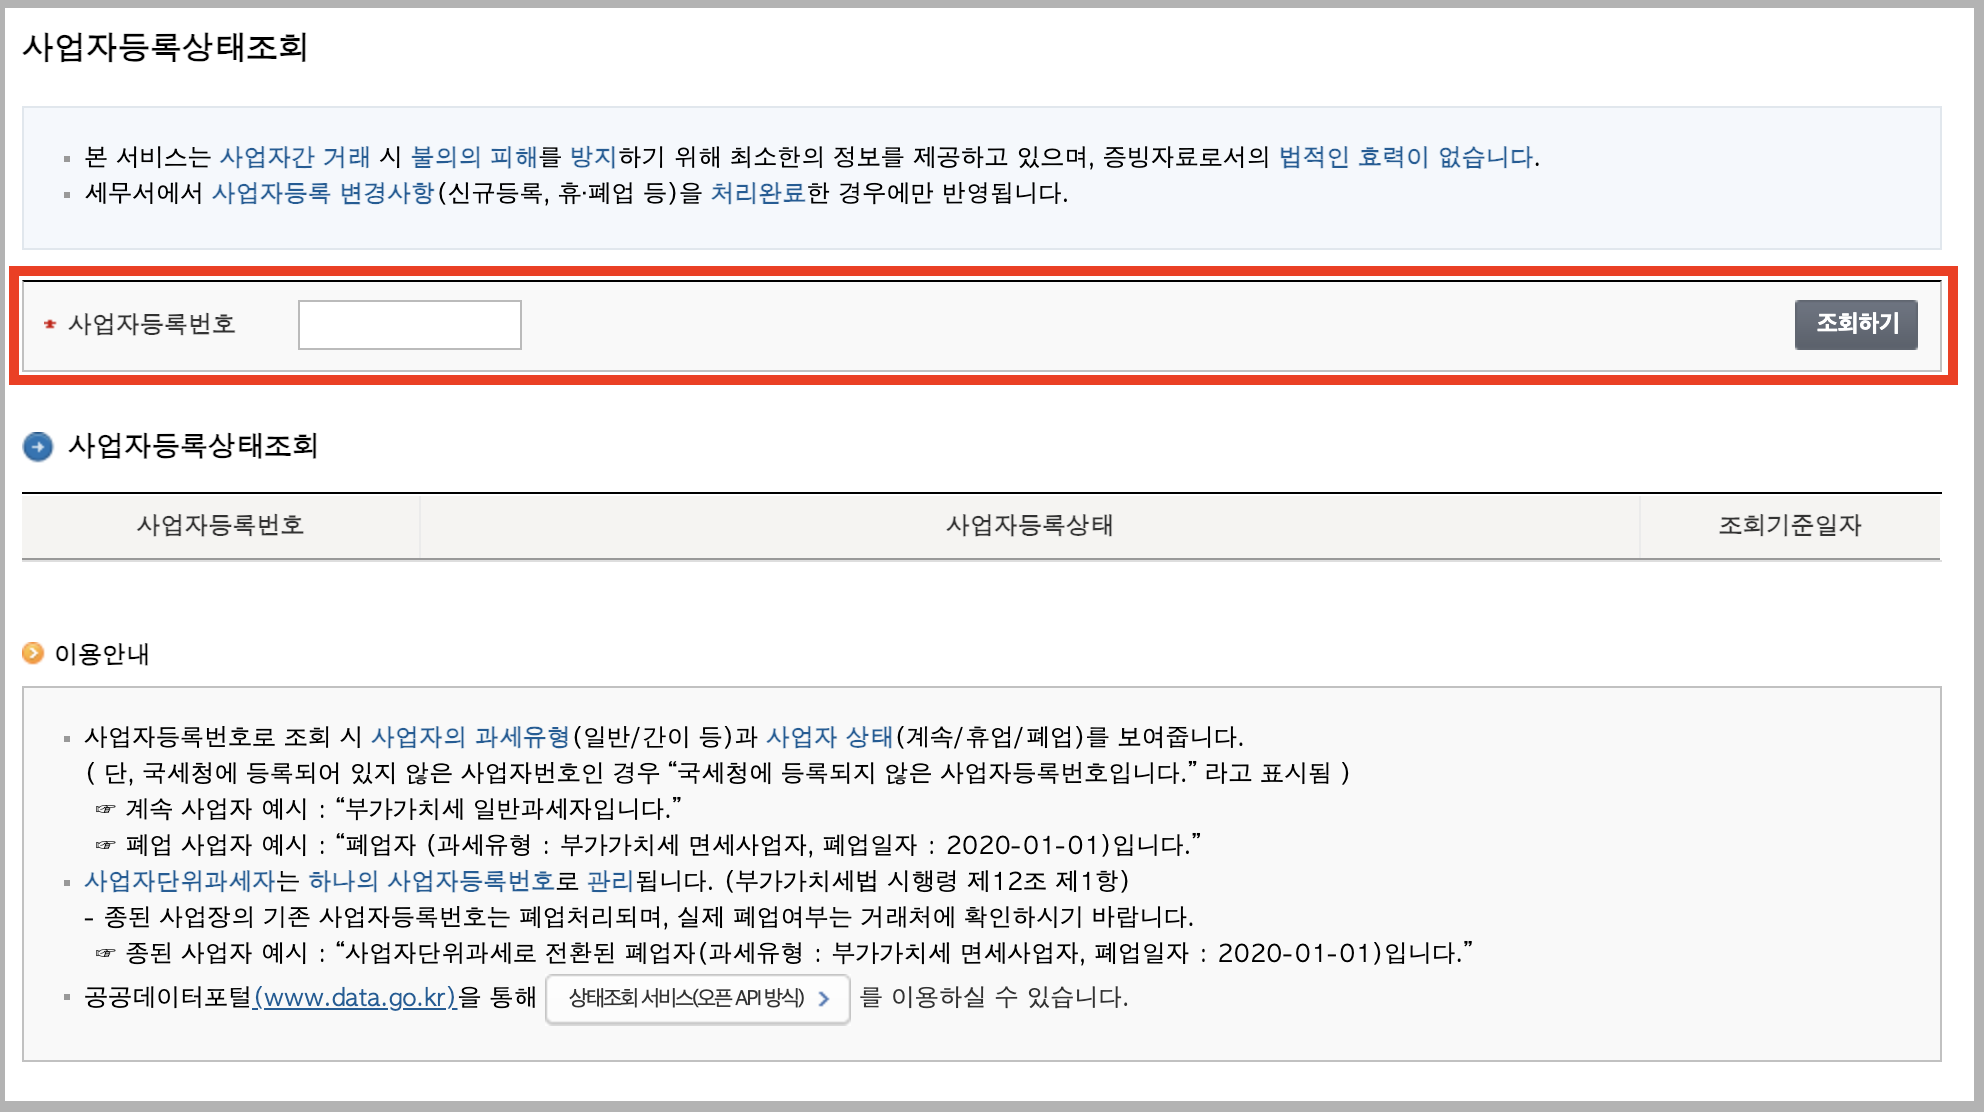Click blue text 사업자등록 변경사항
Screen dimensions: 1984x1112
pos(323,193)
